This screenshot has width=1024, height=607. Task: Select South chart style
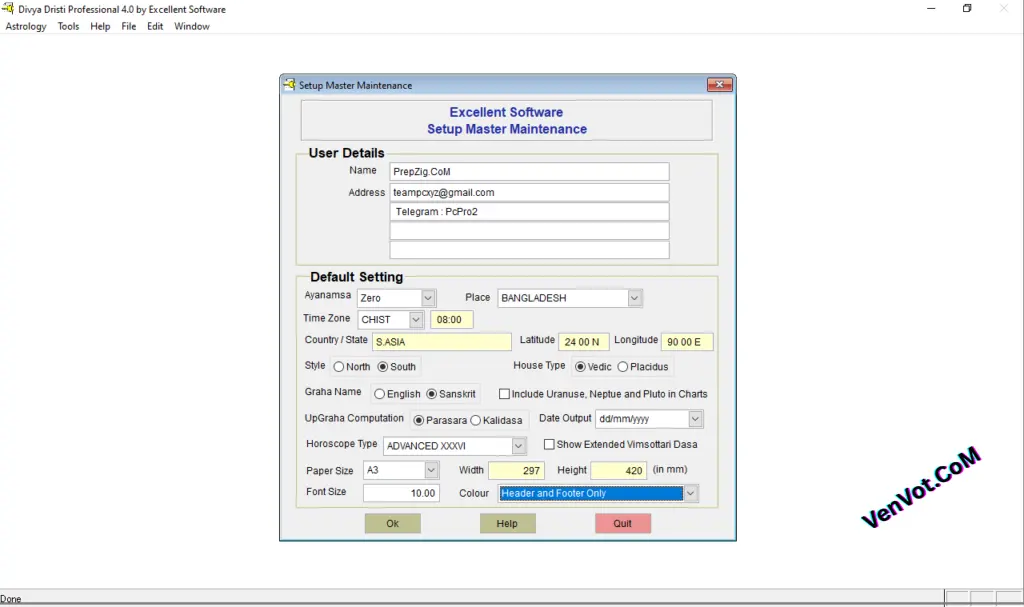(x=396, y=367)
